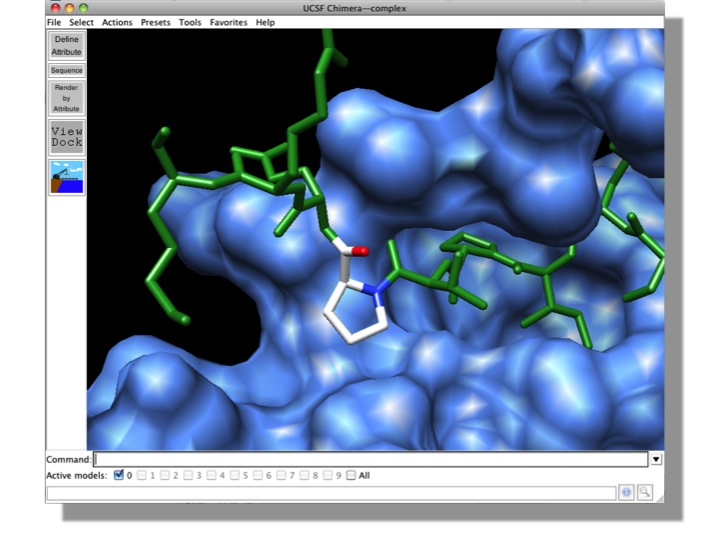Open the Help menu
The width and height of the screenshot is (720, 540).
tap(265, 22)
